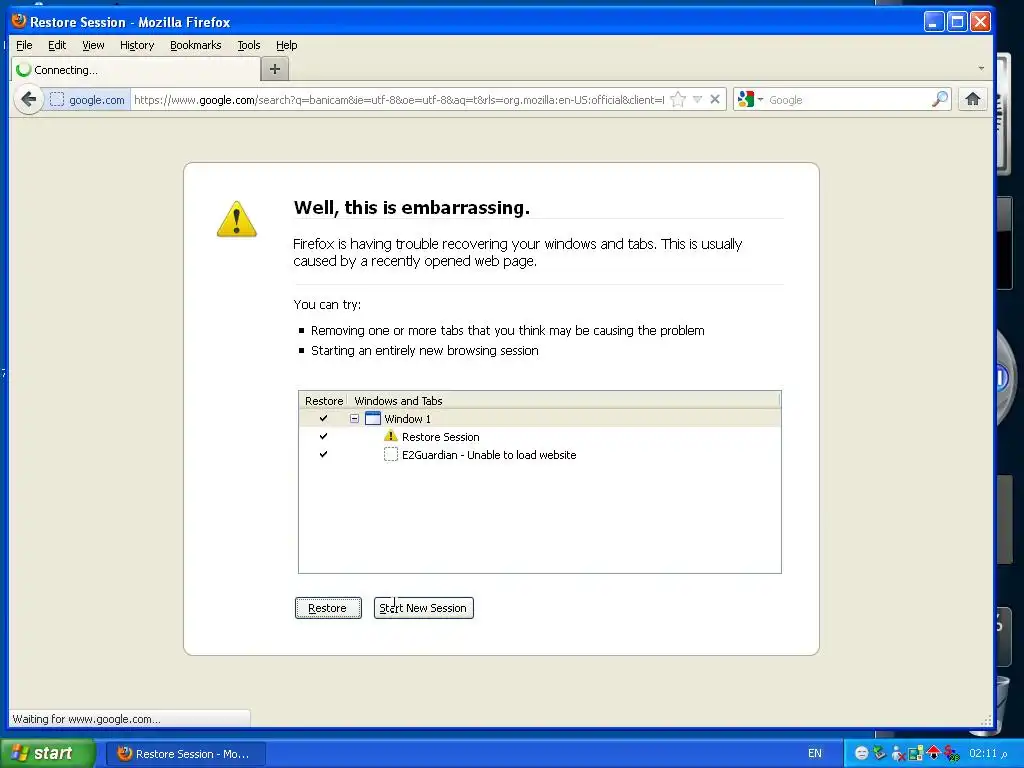Open the File menu

click(24, 45)
